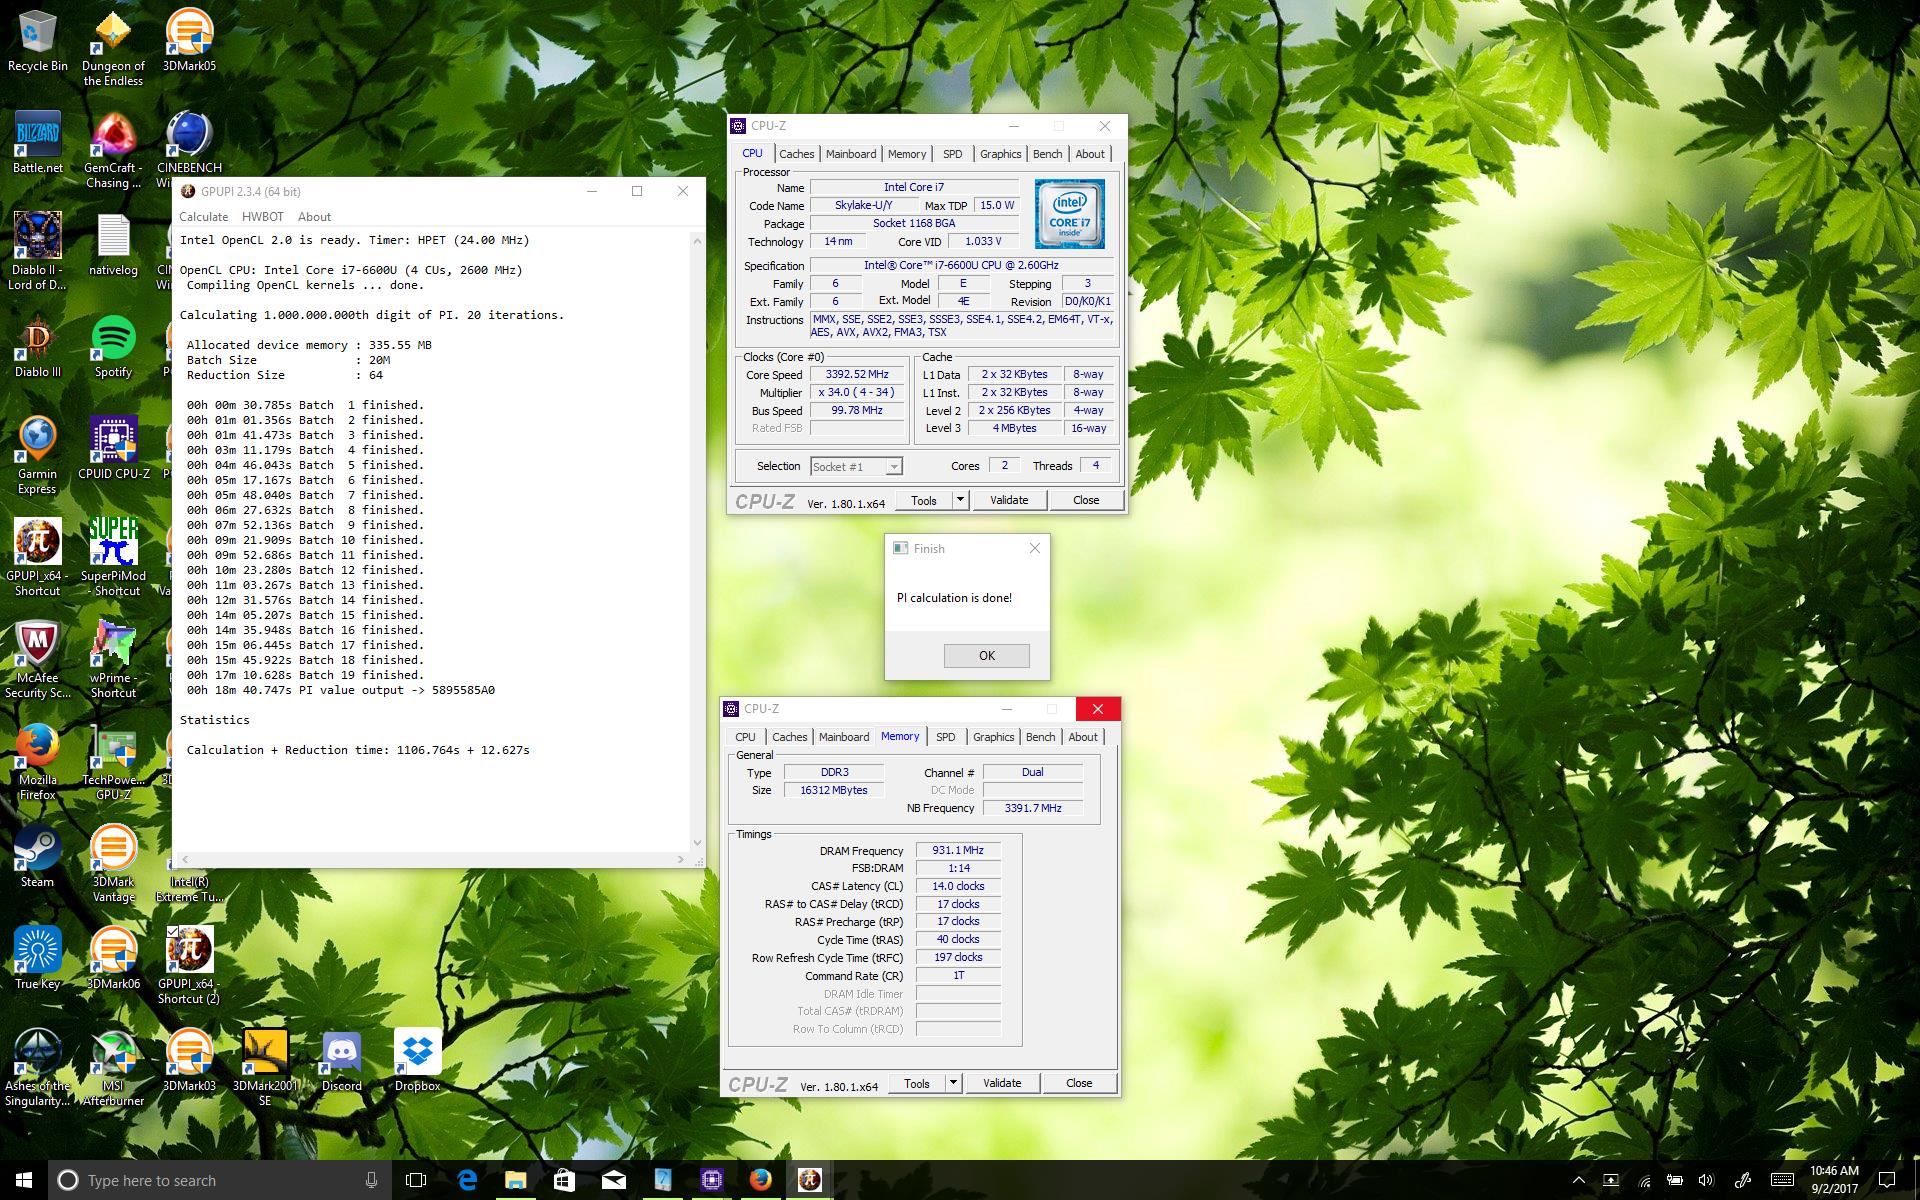Image resolution: width=1920 pixels, height=1200 pixels.
Task: Click OK in the Finish dialog
Action: point(987,656)
